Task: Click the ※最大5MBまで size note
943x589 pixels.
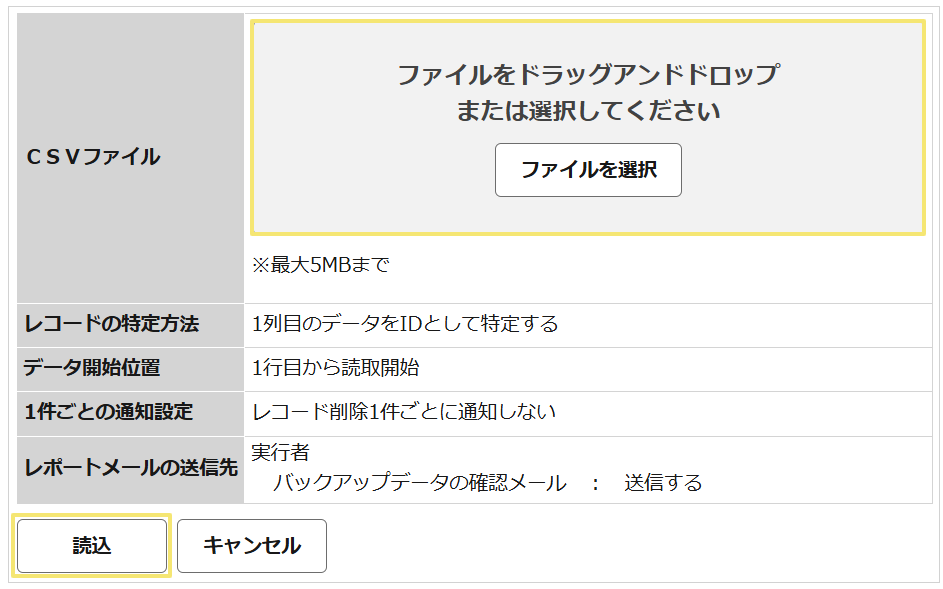Action: pos(321,265)
